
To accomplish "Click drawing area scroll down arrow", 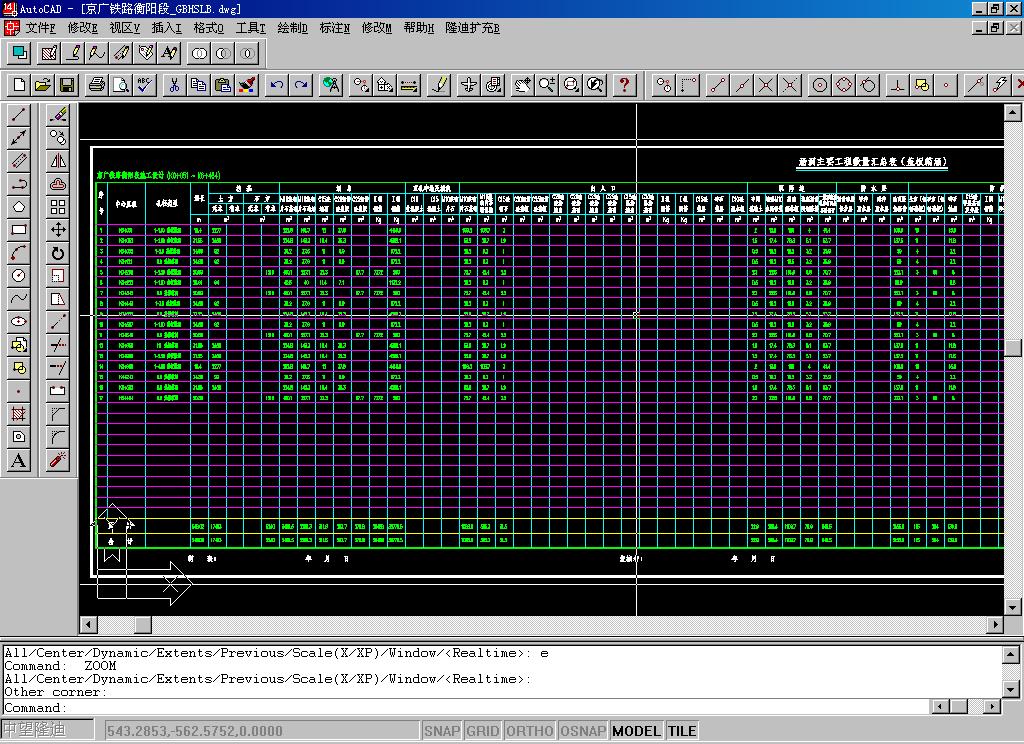I will (x=1012, y=607).
